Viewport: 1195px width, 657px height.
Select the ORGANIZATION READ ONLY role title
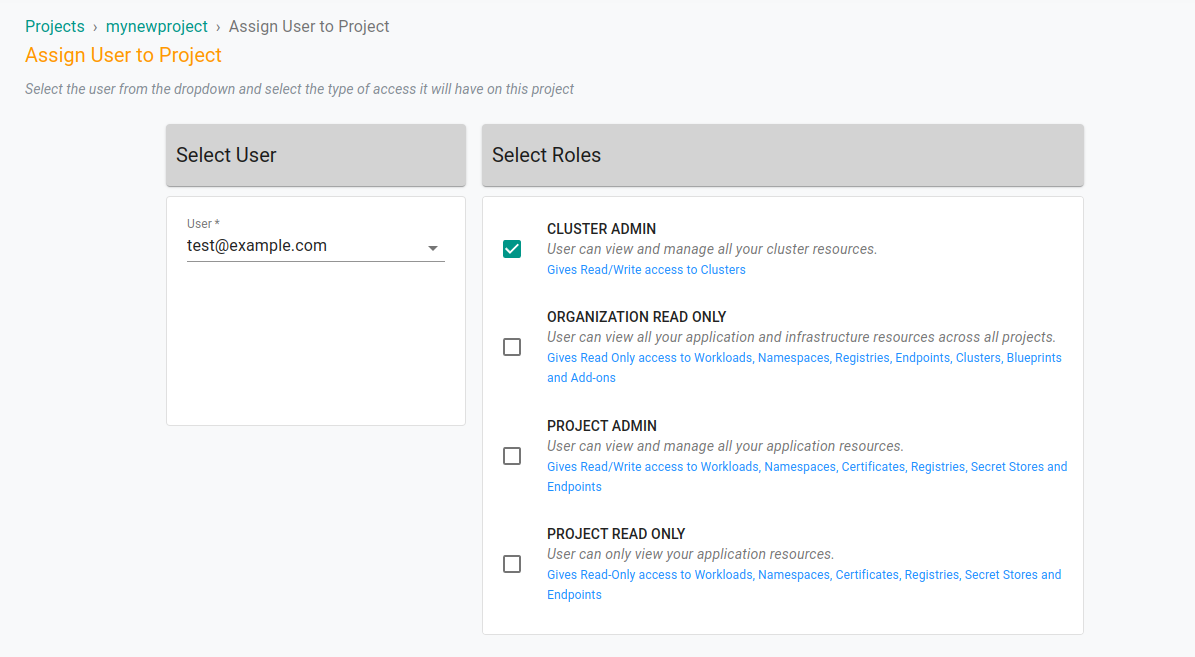tap(636, 317)
